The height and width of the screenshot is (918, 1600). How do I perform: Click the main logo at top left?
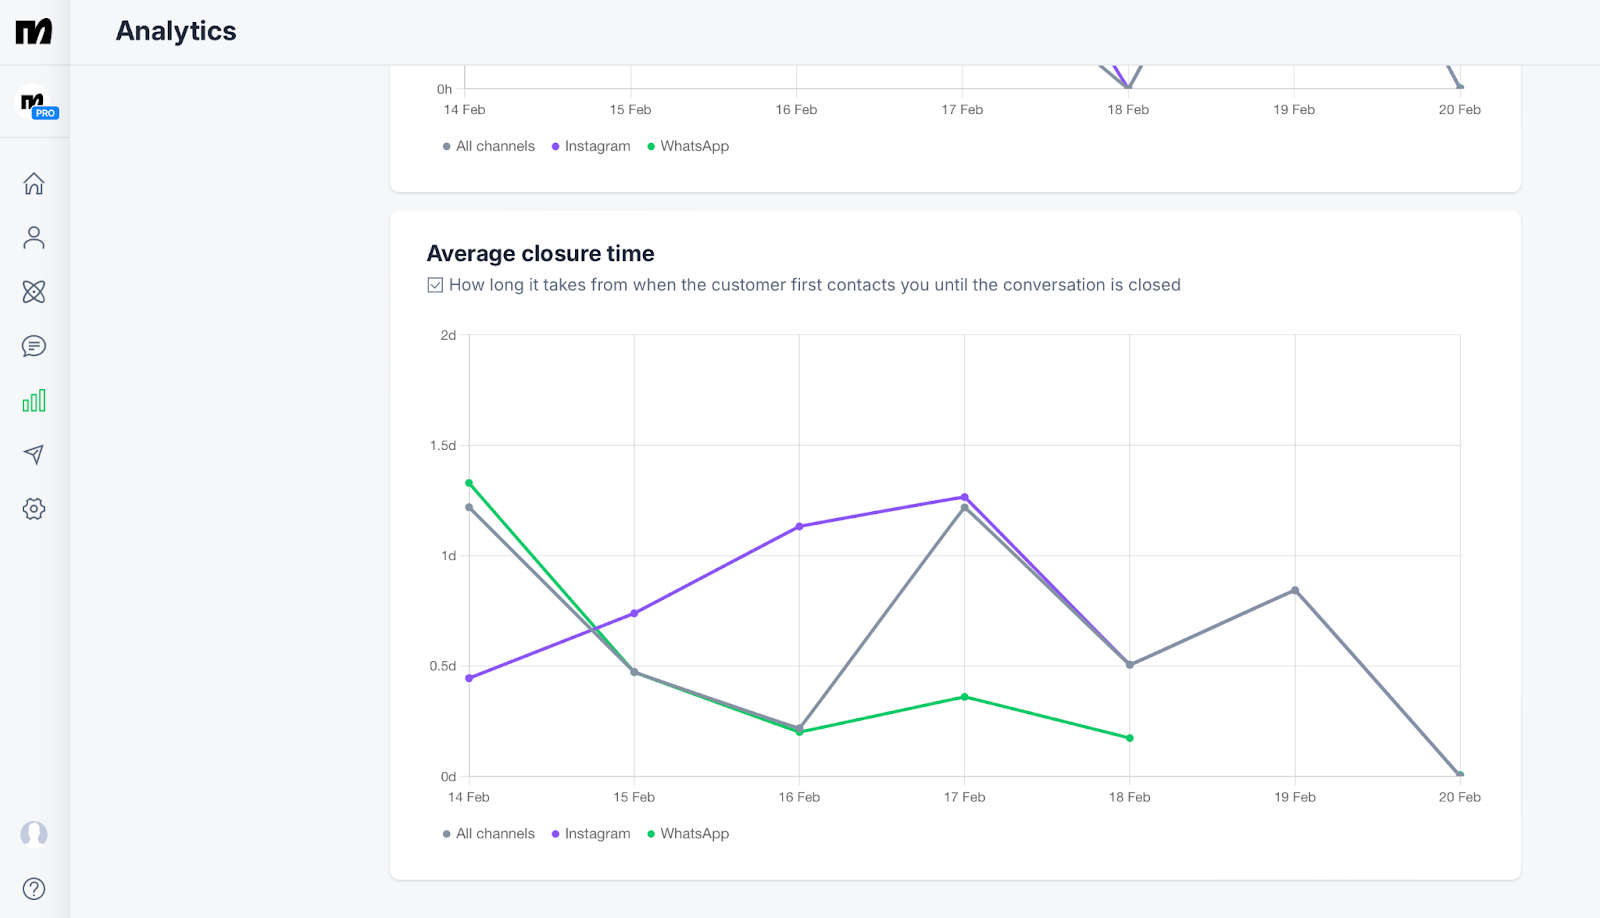[x=34, y=32]
